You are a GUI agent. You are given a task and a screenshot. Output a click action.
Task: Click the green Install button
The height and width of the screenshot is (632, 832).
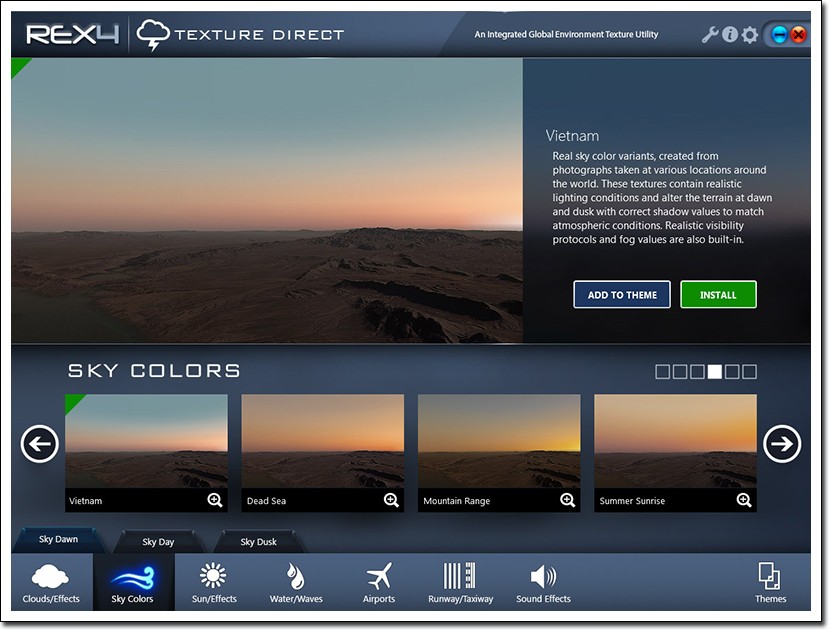pos(718,295)
